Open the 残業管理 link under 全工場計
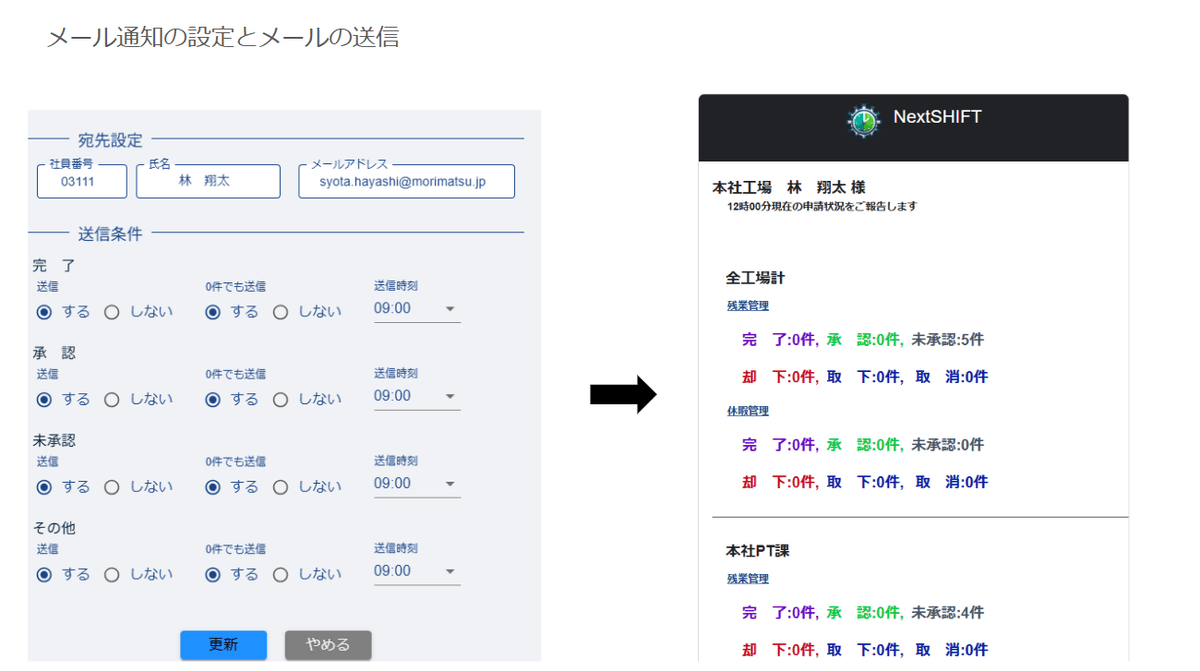Image resolution: width=1200 pixels, height=671 pixels. tap(748, 305)
